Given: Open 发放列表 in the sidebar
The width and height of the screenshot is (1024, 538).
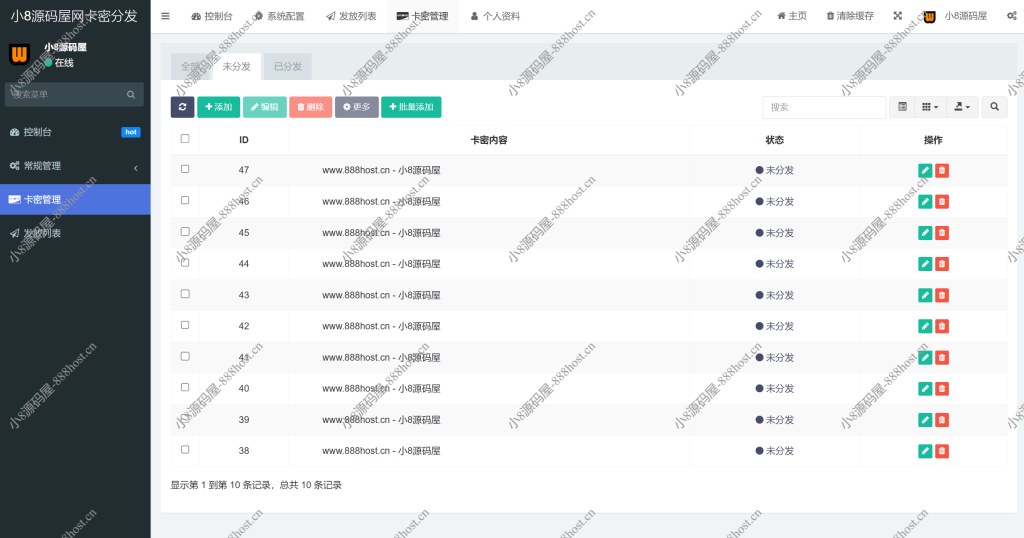Looking at the screenshot, I should [x=75, y=234].
